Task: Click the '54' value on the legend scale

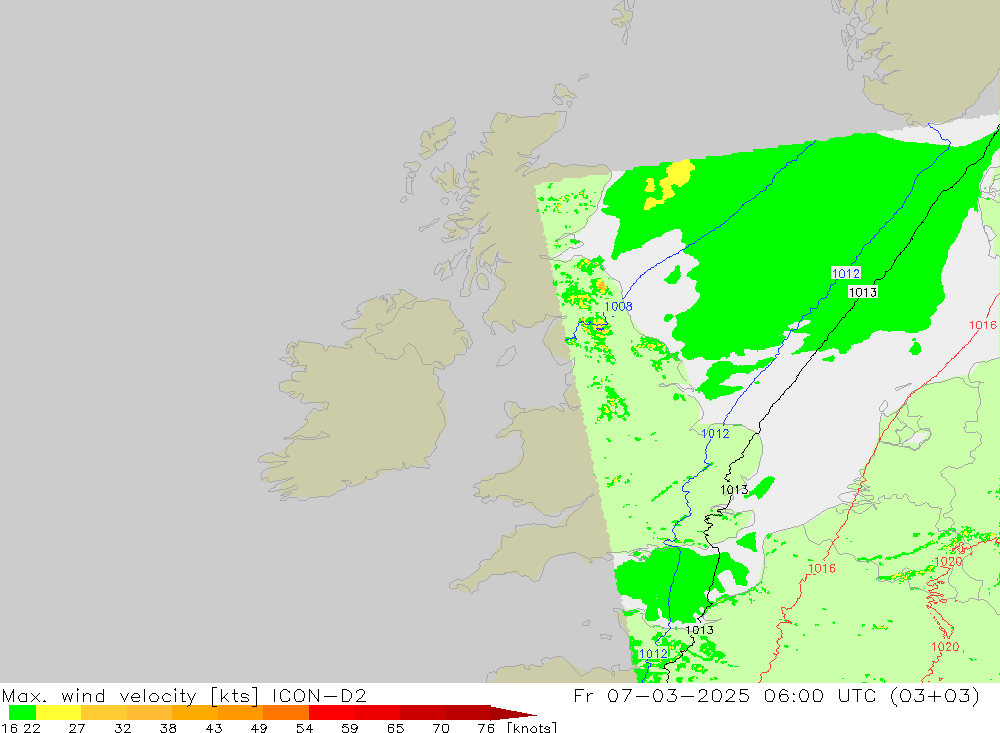Action: coord(304,727)
